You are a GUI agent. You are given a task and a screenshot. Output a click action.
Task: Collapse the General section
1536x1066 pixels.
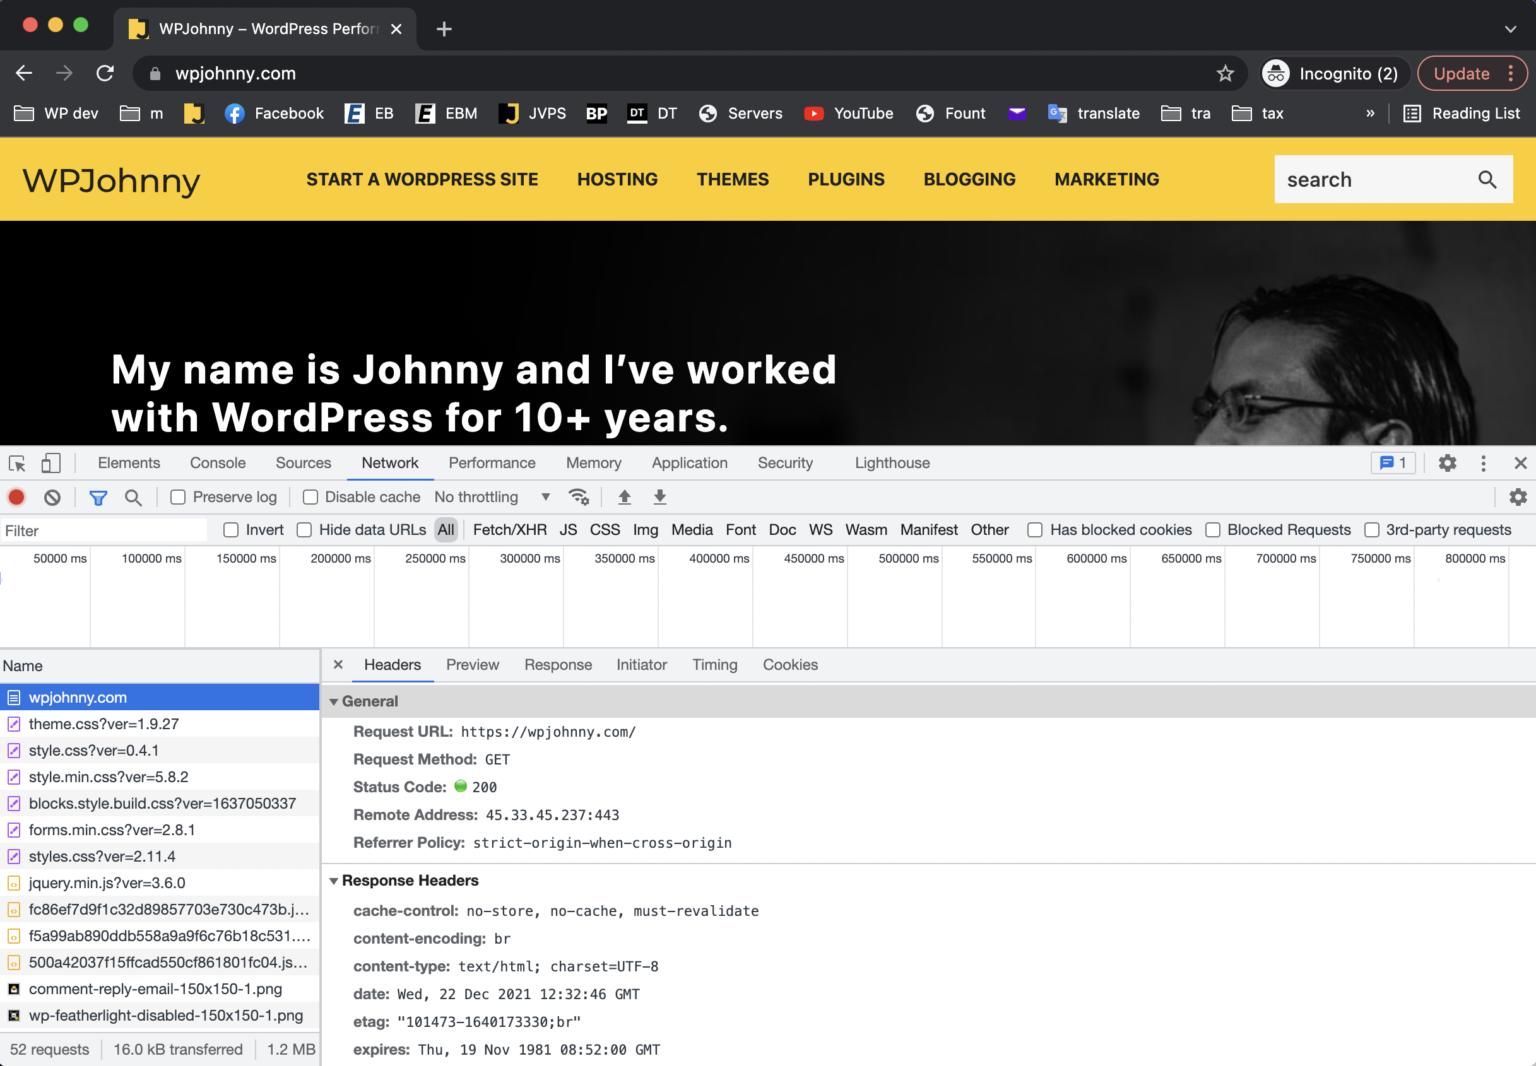(x=334, y=702)
